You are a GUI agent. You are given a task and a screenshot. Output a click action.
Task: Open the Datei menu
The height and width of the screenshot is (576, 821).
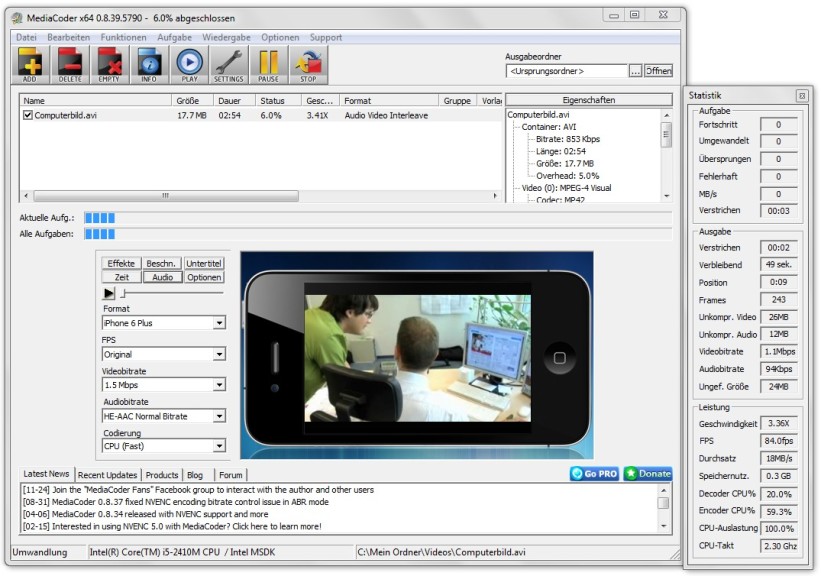(26, 38)
